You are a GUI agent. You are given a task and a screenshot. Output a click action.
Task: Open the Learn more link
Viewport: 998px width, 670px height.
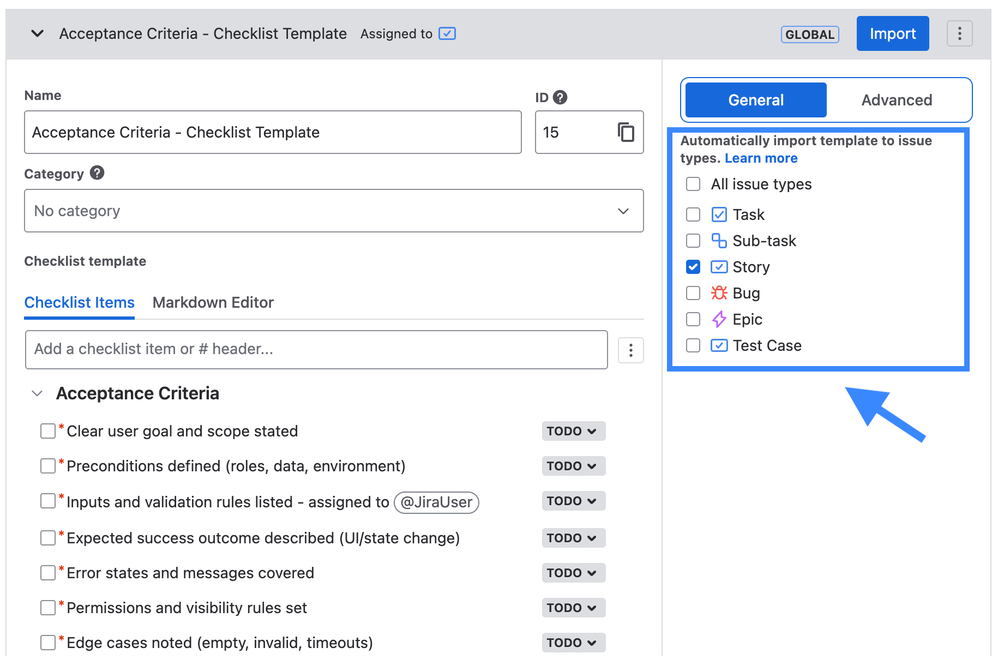(761, 157)
